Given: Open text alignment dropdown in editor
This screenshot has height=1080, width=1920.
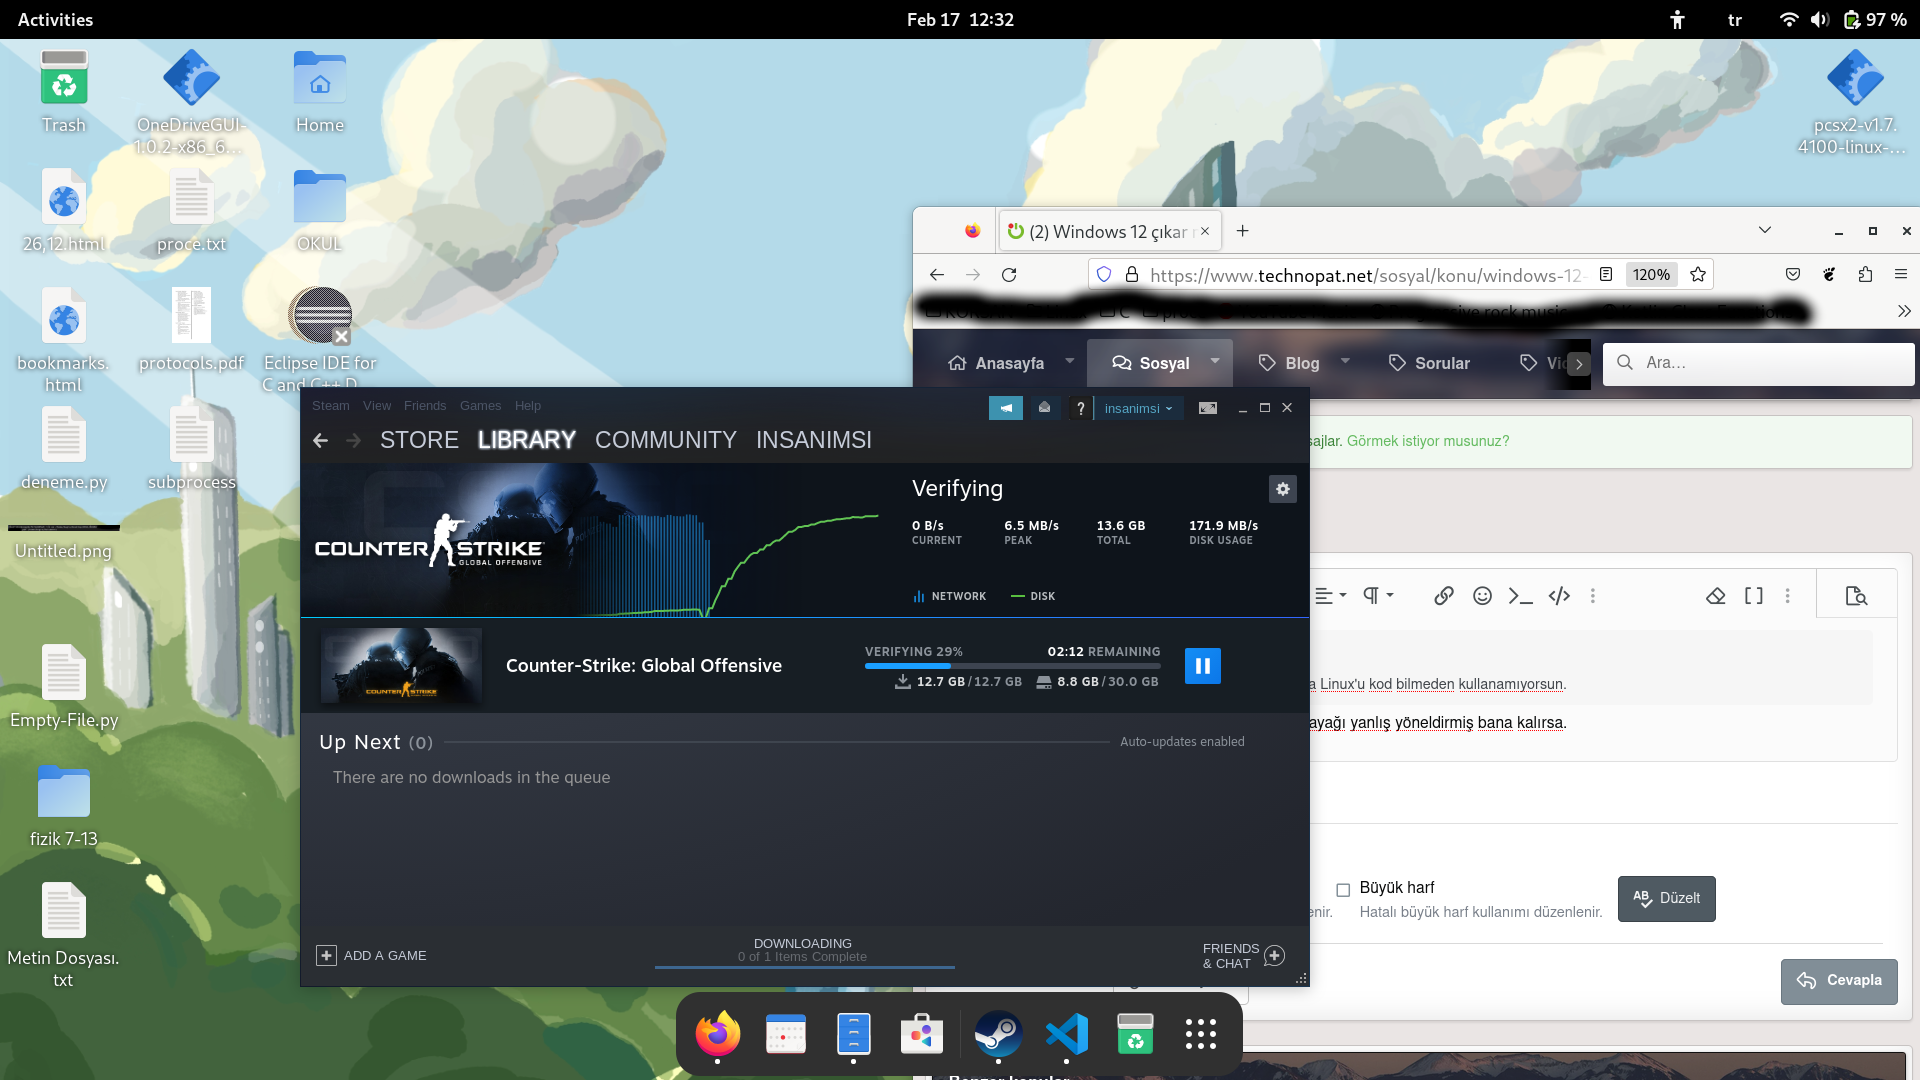Looking at the screenshot, I should pyautogui.click(x=1329, y=596).
